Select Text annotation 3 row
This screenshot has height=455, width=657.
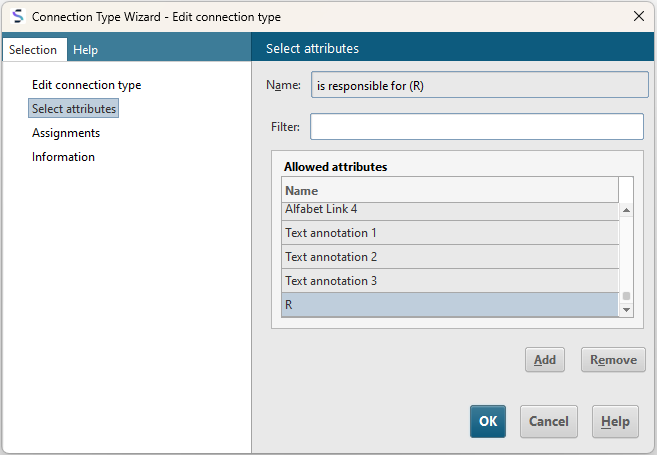pos(450,280)
